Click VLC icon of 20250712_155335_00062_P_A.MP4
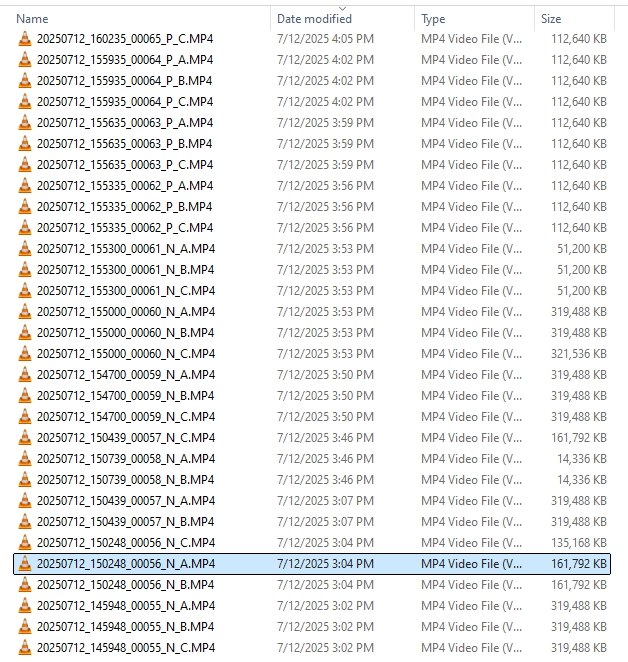The height and width of the screenshot is (662, 628). (25, 186)
